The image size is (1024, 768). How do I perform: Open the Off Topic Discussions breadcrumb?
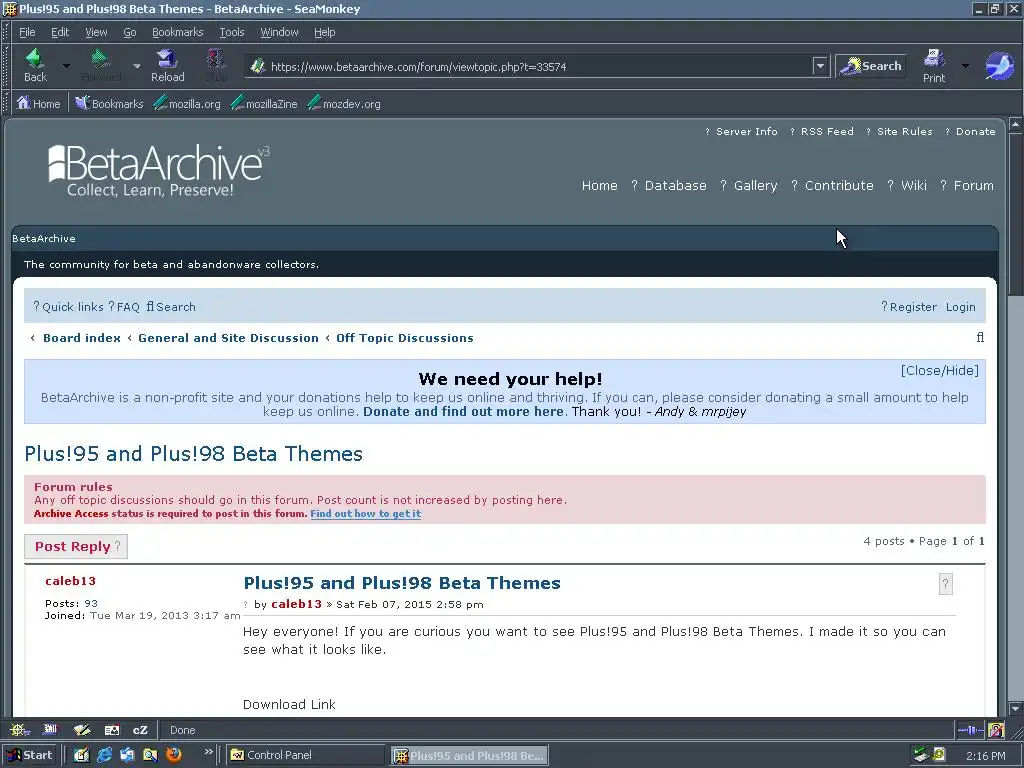(x=405, y=338)
